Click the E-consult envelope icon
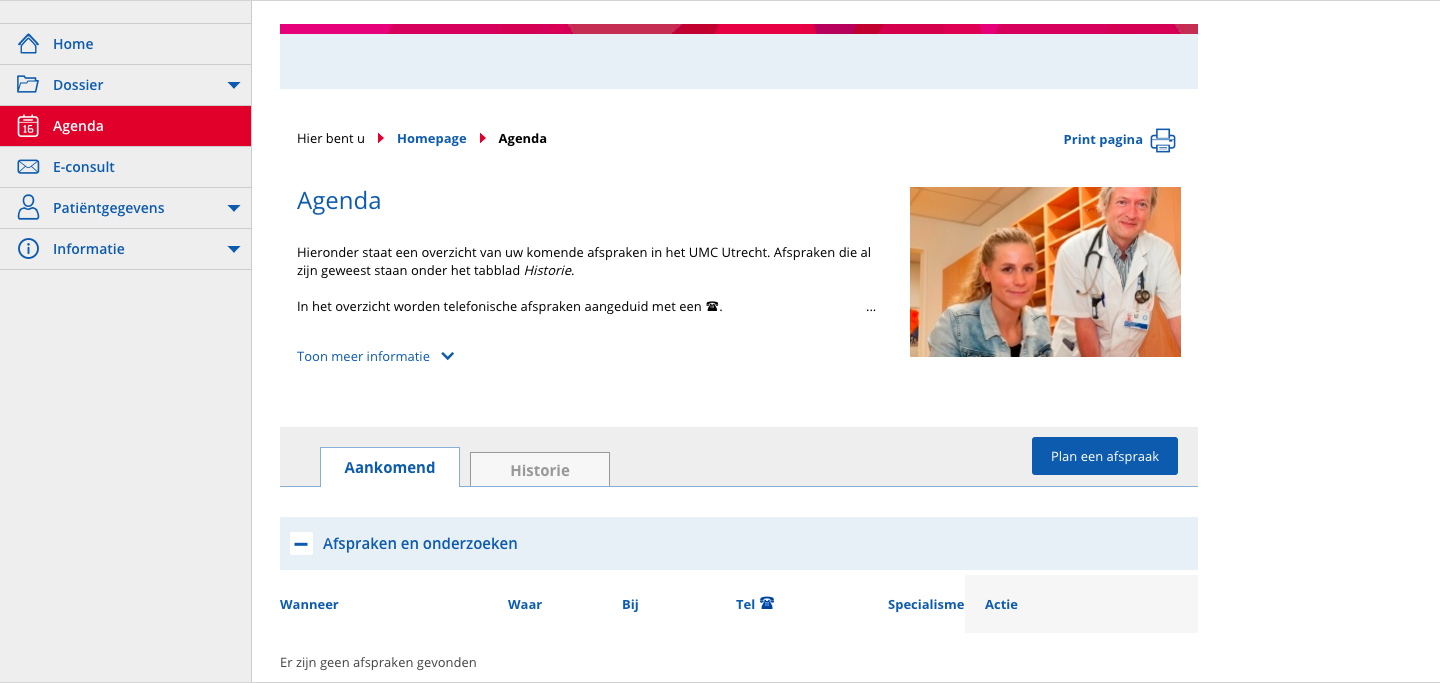1440x683 pixels. click(x=28, y=167)
